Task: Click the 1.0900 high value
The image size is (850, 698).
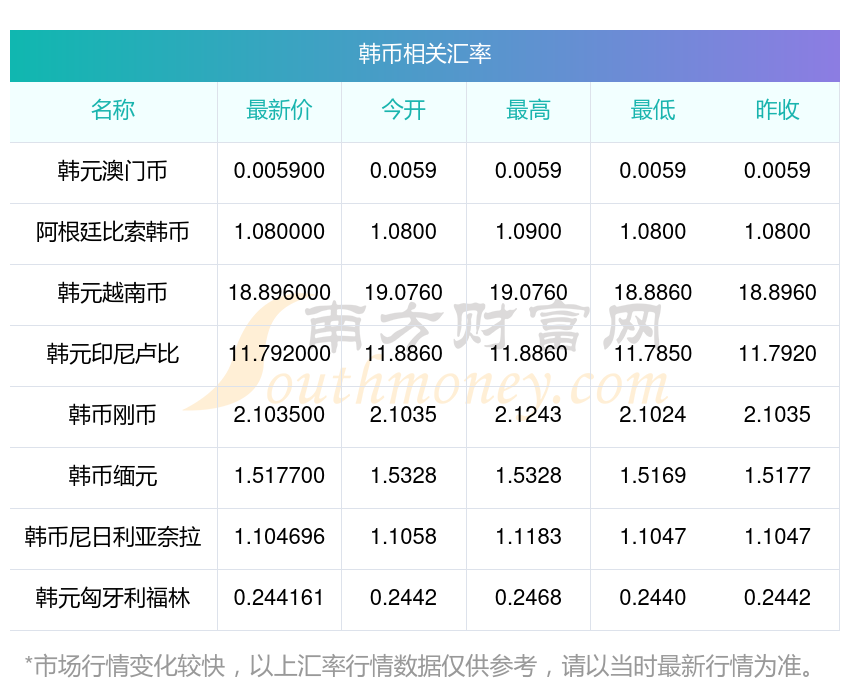Action: point(528,232)
